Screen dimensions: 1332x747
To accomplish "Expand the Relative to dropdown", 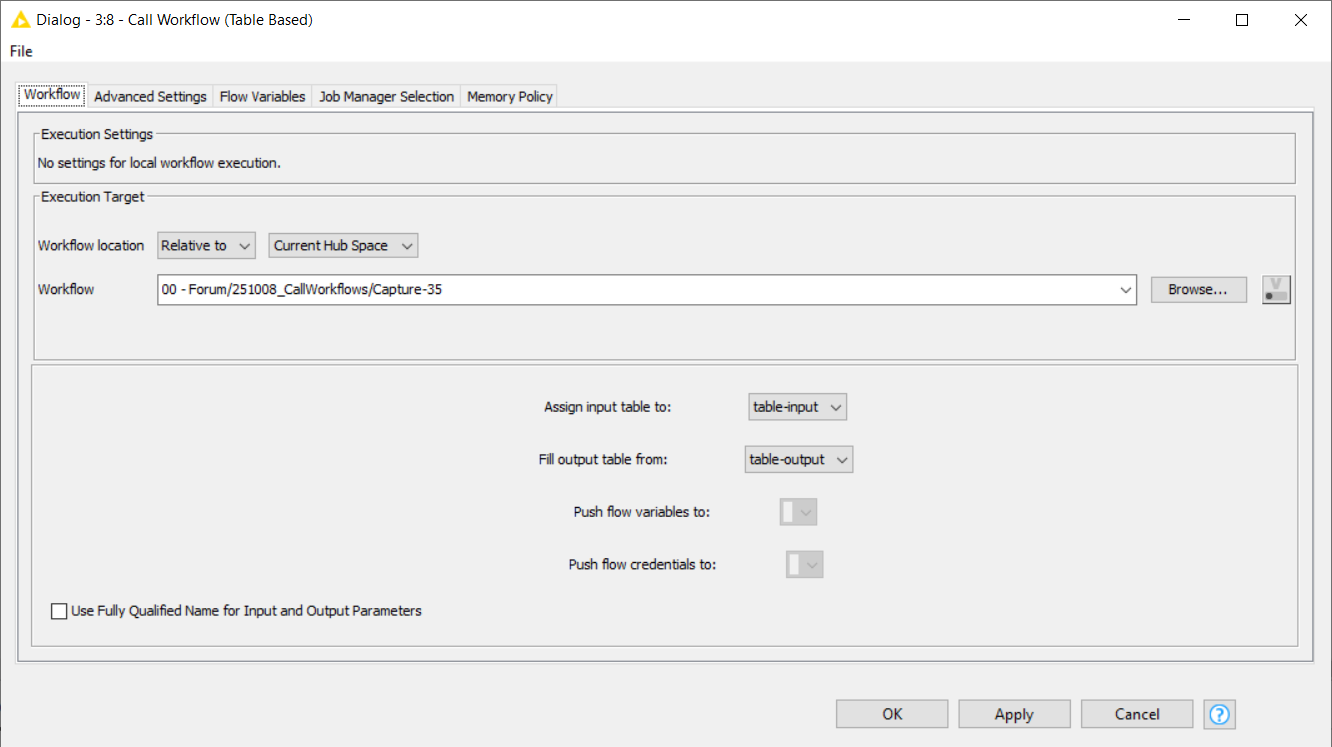I will pyautogui.click(x=207, y=246).
